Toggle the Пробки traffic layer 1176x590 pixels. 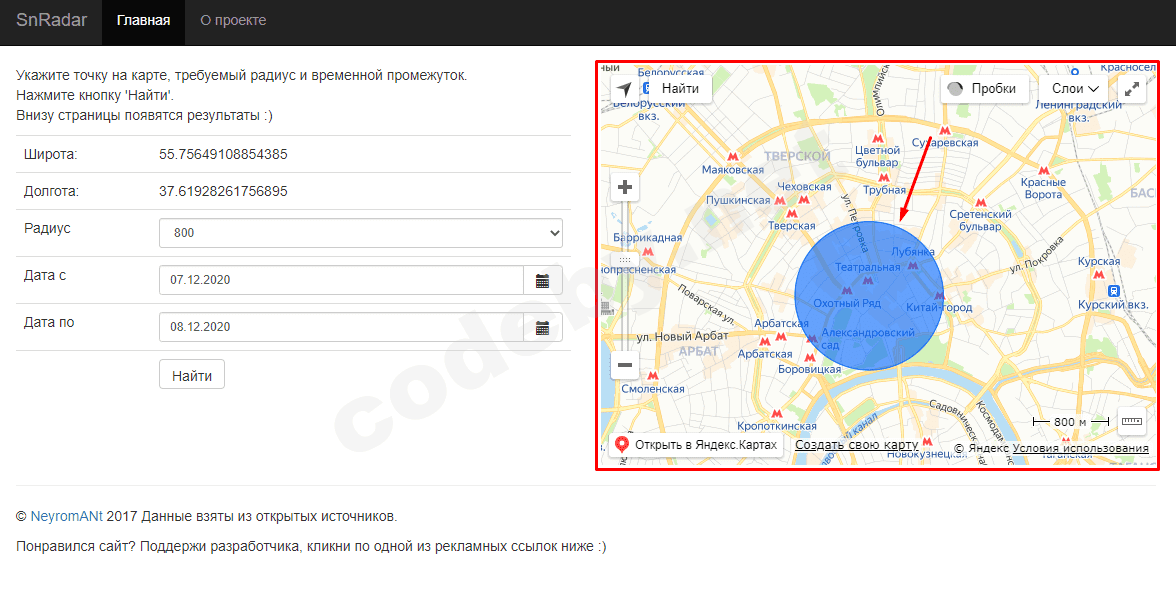[x=983, y=88]
